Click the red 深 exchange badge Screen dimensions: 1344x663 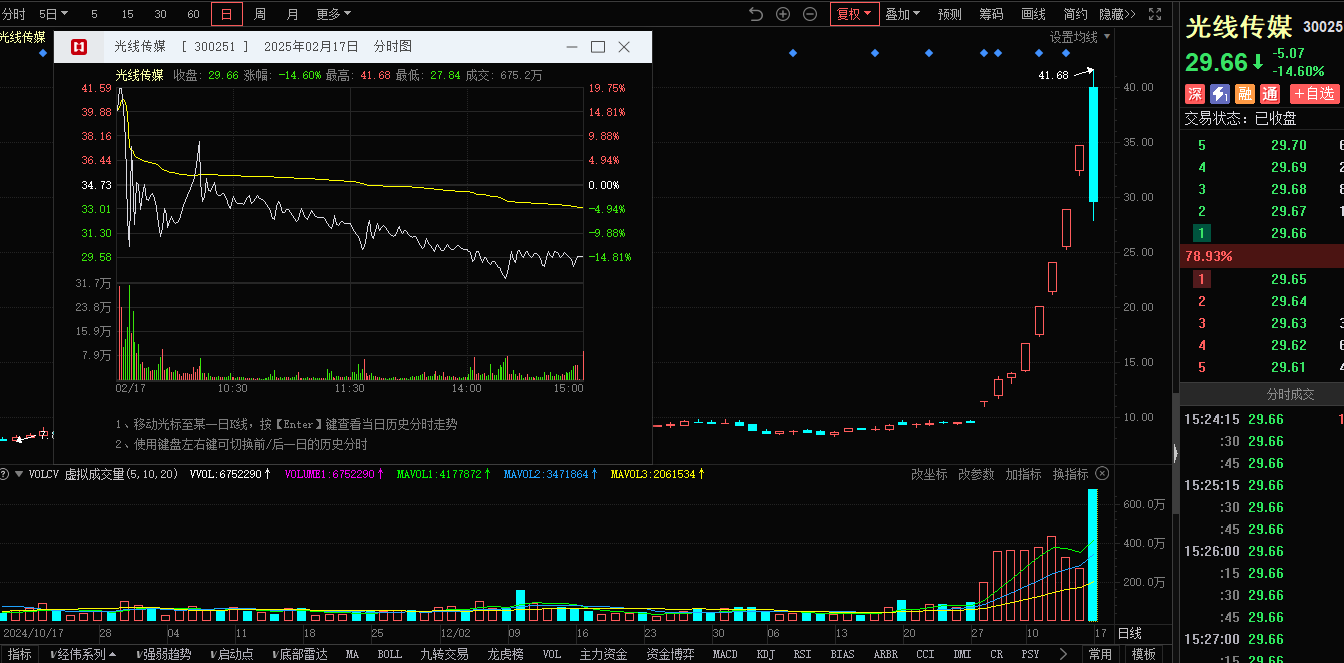pos(1194,94)
